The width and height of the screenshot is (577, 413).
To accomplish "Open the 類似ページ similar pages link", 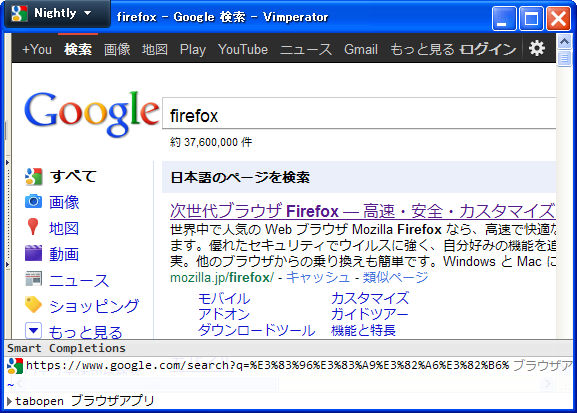I will (396, 277).
